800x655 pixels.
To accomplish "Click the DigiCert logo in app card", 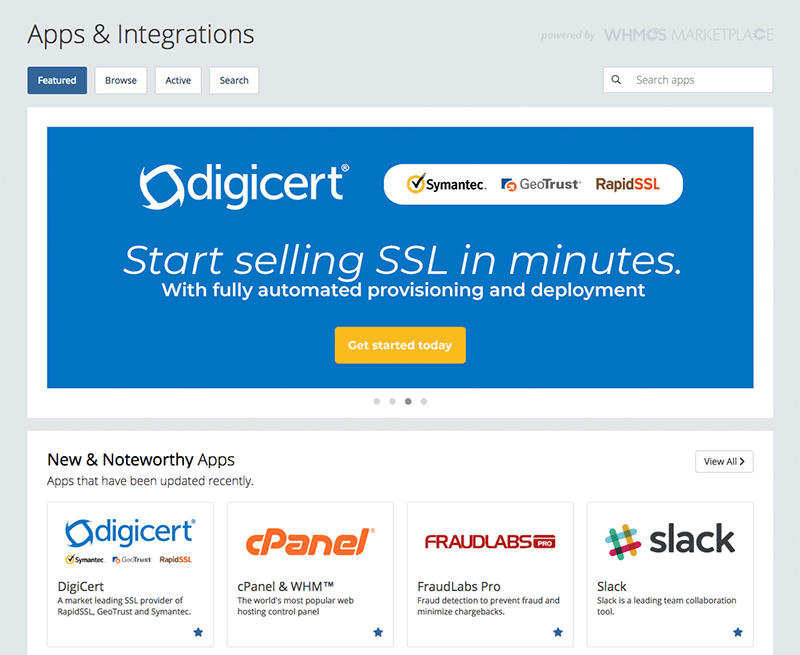I will pyautogui.click(x=130, y=541).
